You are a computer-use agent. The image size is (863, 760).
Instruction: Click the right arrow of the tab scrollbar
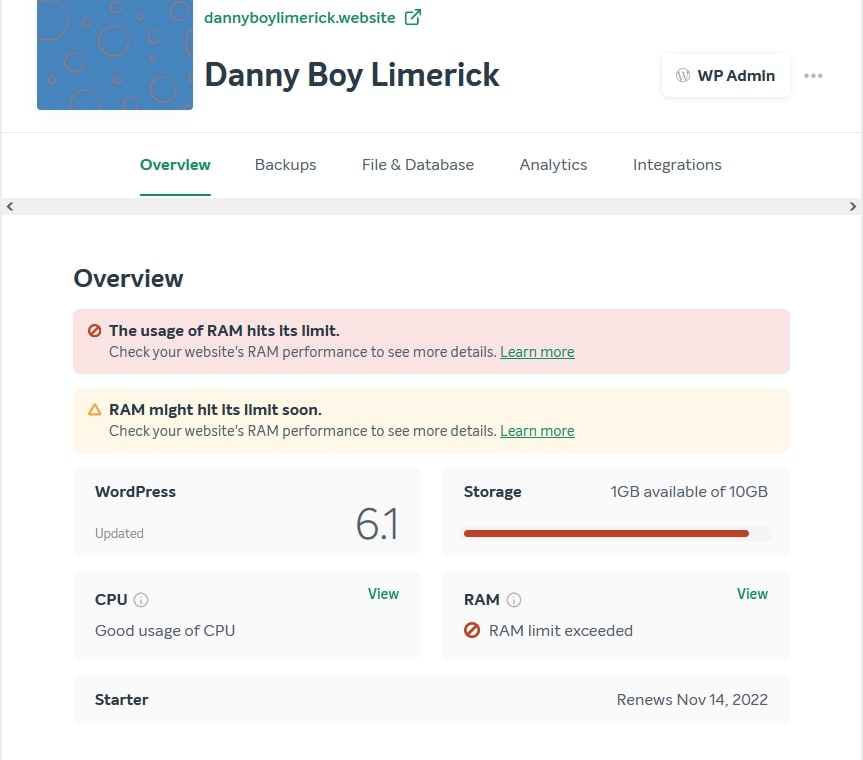pyautogui.click(x=853, y=206)
